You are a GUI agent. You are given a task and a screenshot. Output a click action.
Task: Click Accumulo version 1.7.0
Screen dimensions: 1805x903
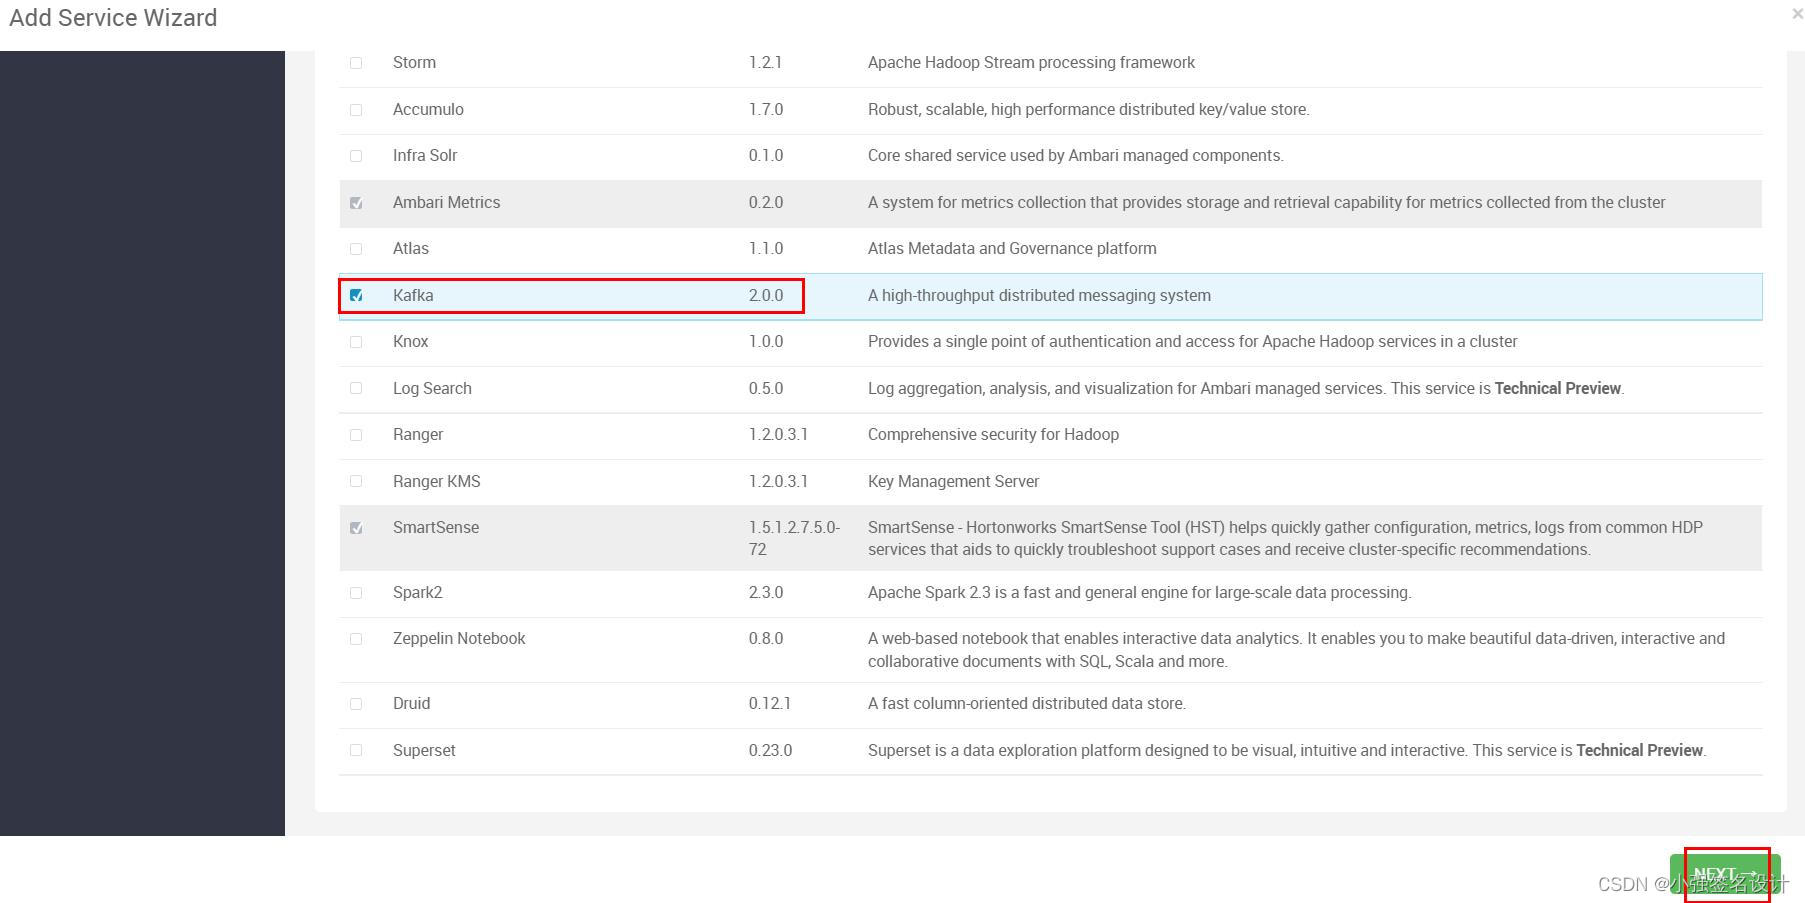click(766, 109)
